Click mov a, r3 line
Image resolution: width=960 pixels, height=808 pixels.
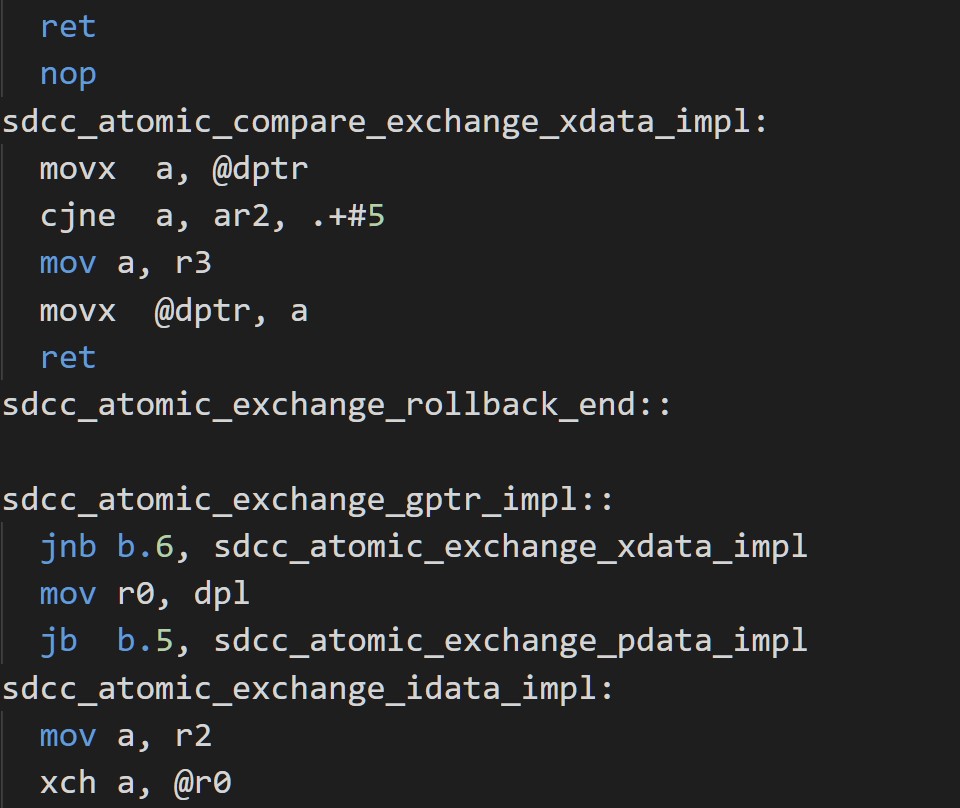click(126, 264)
